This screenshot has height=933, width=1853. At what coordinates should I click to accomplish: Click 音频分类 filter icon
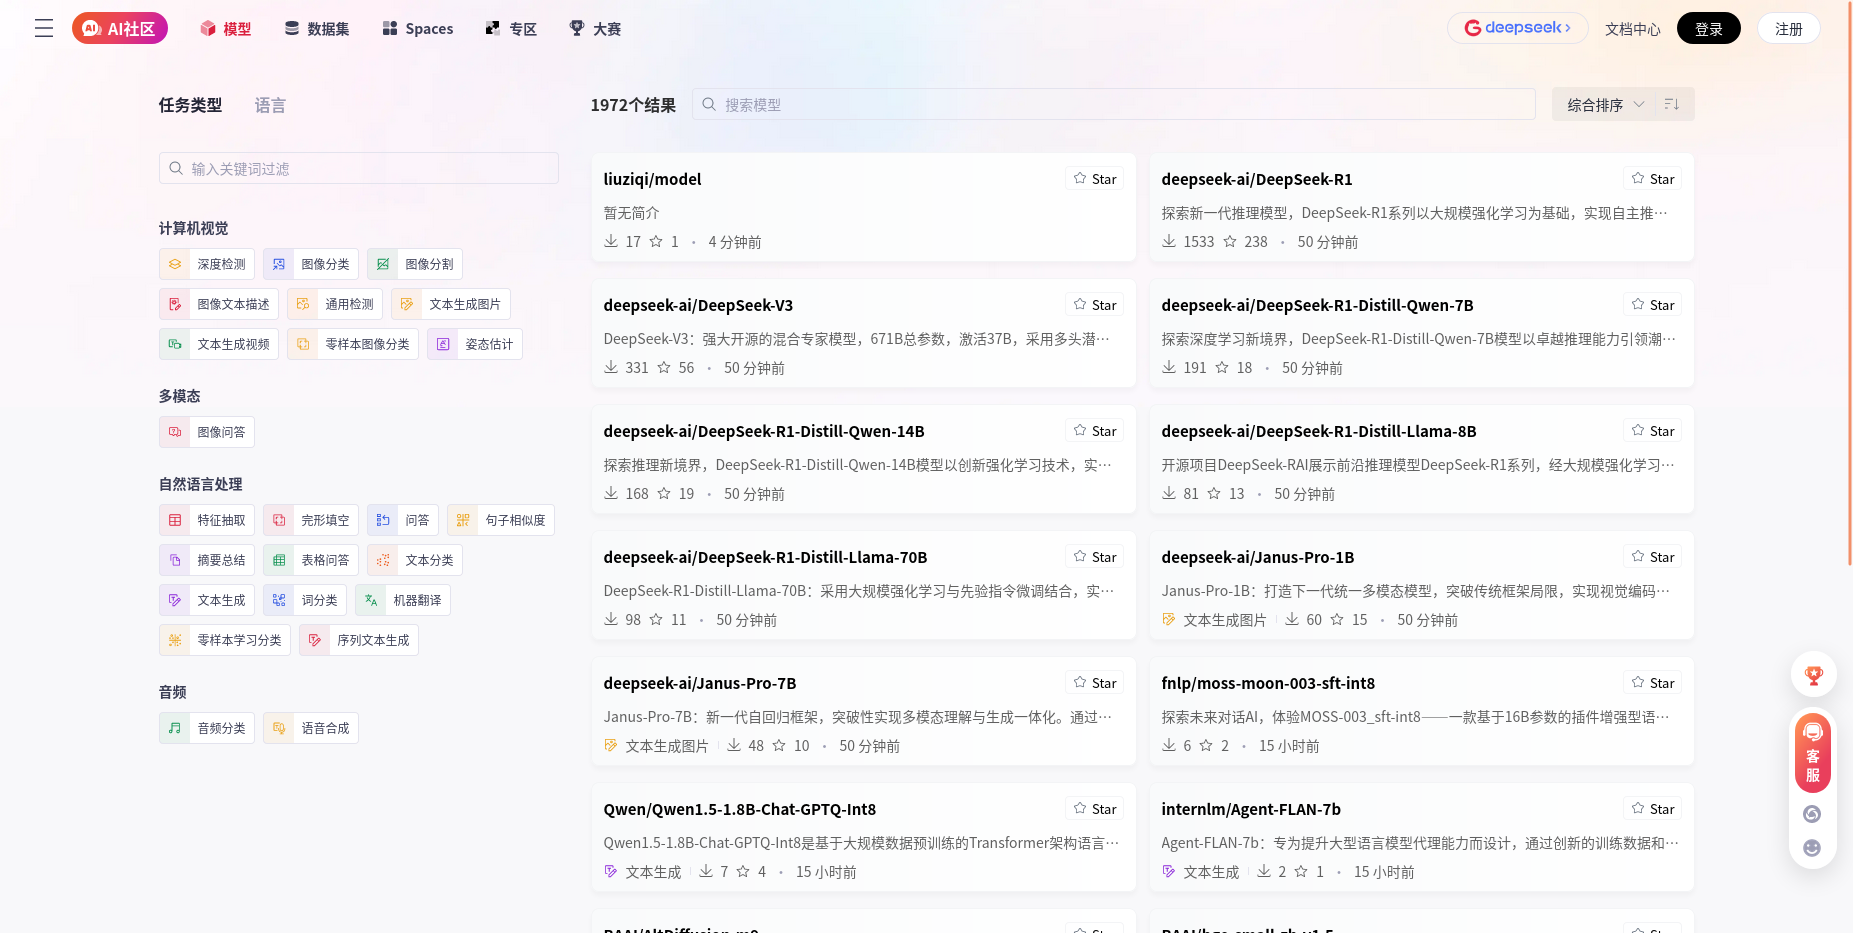[175, 728]
